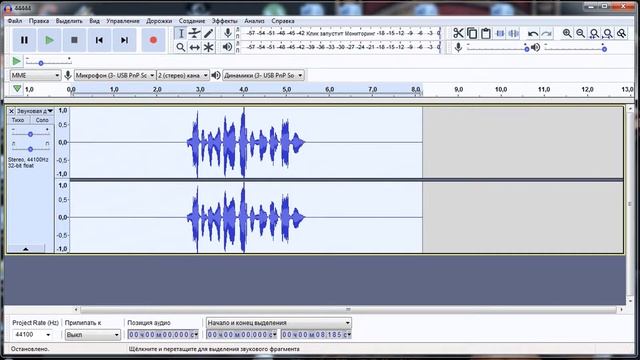The image size is (640, 360).
Task: Skip to start of track
Action: pyautogui.click(x=99, y=40)
